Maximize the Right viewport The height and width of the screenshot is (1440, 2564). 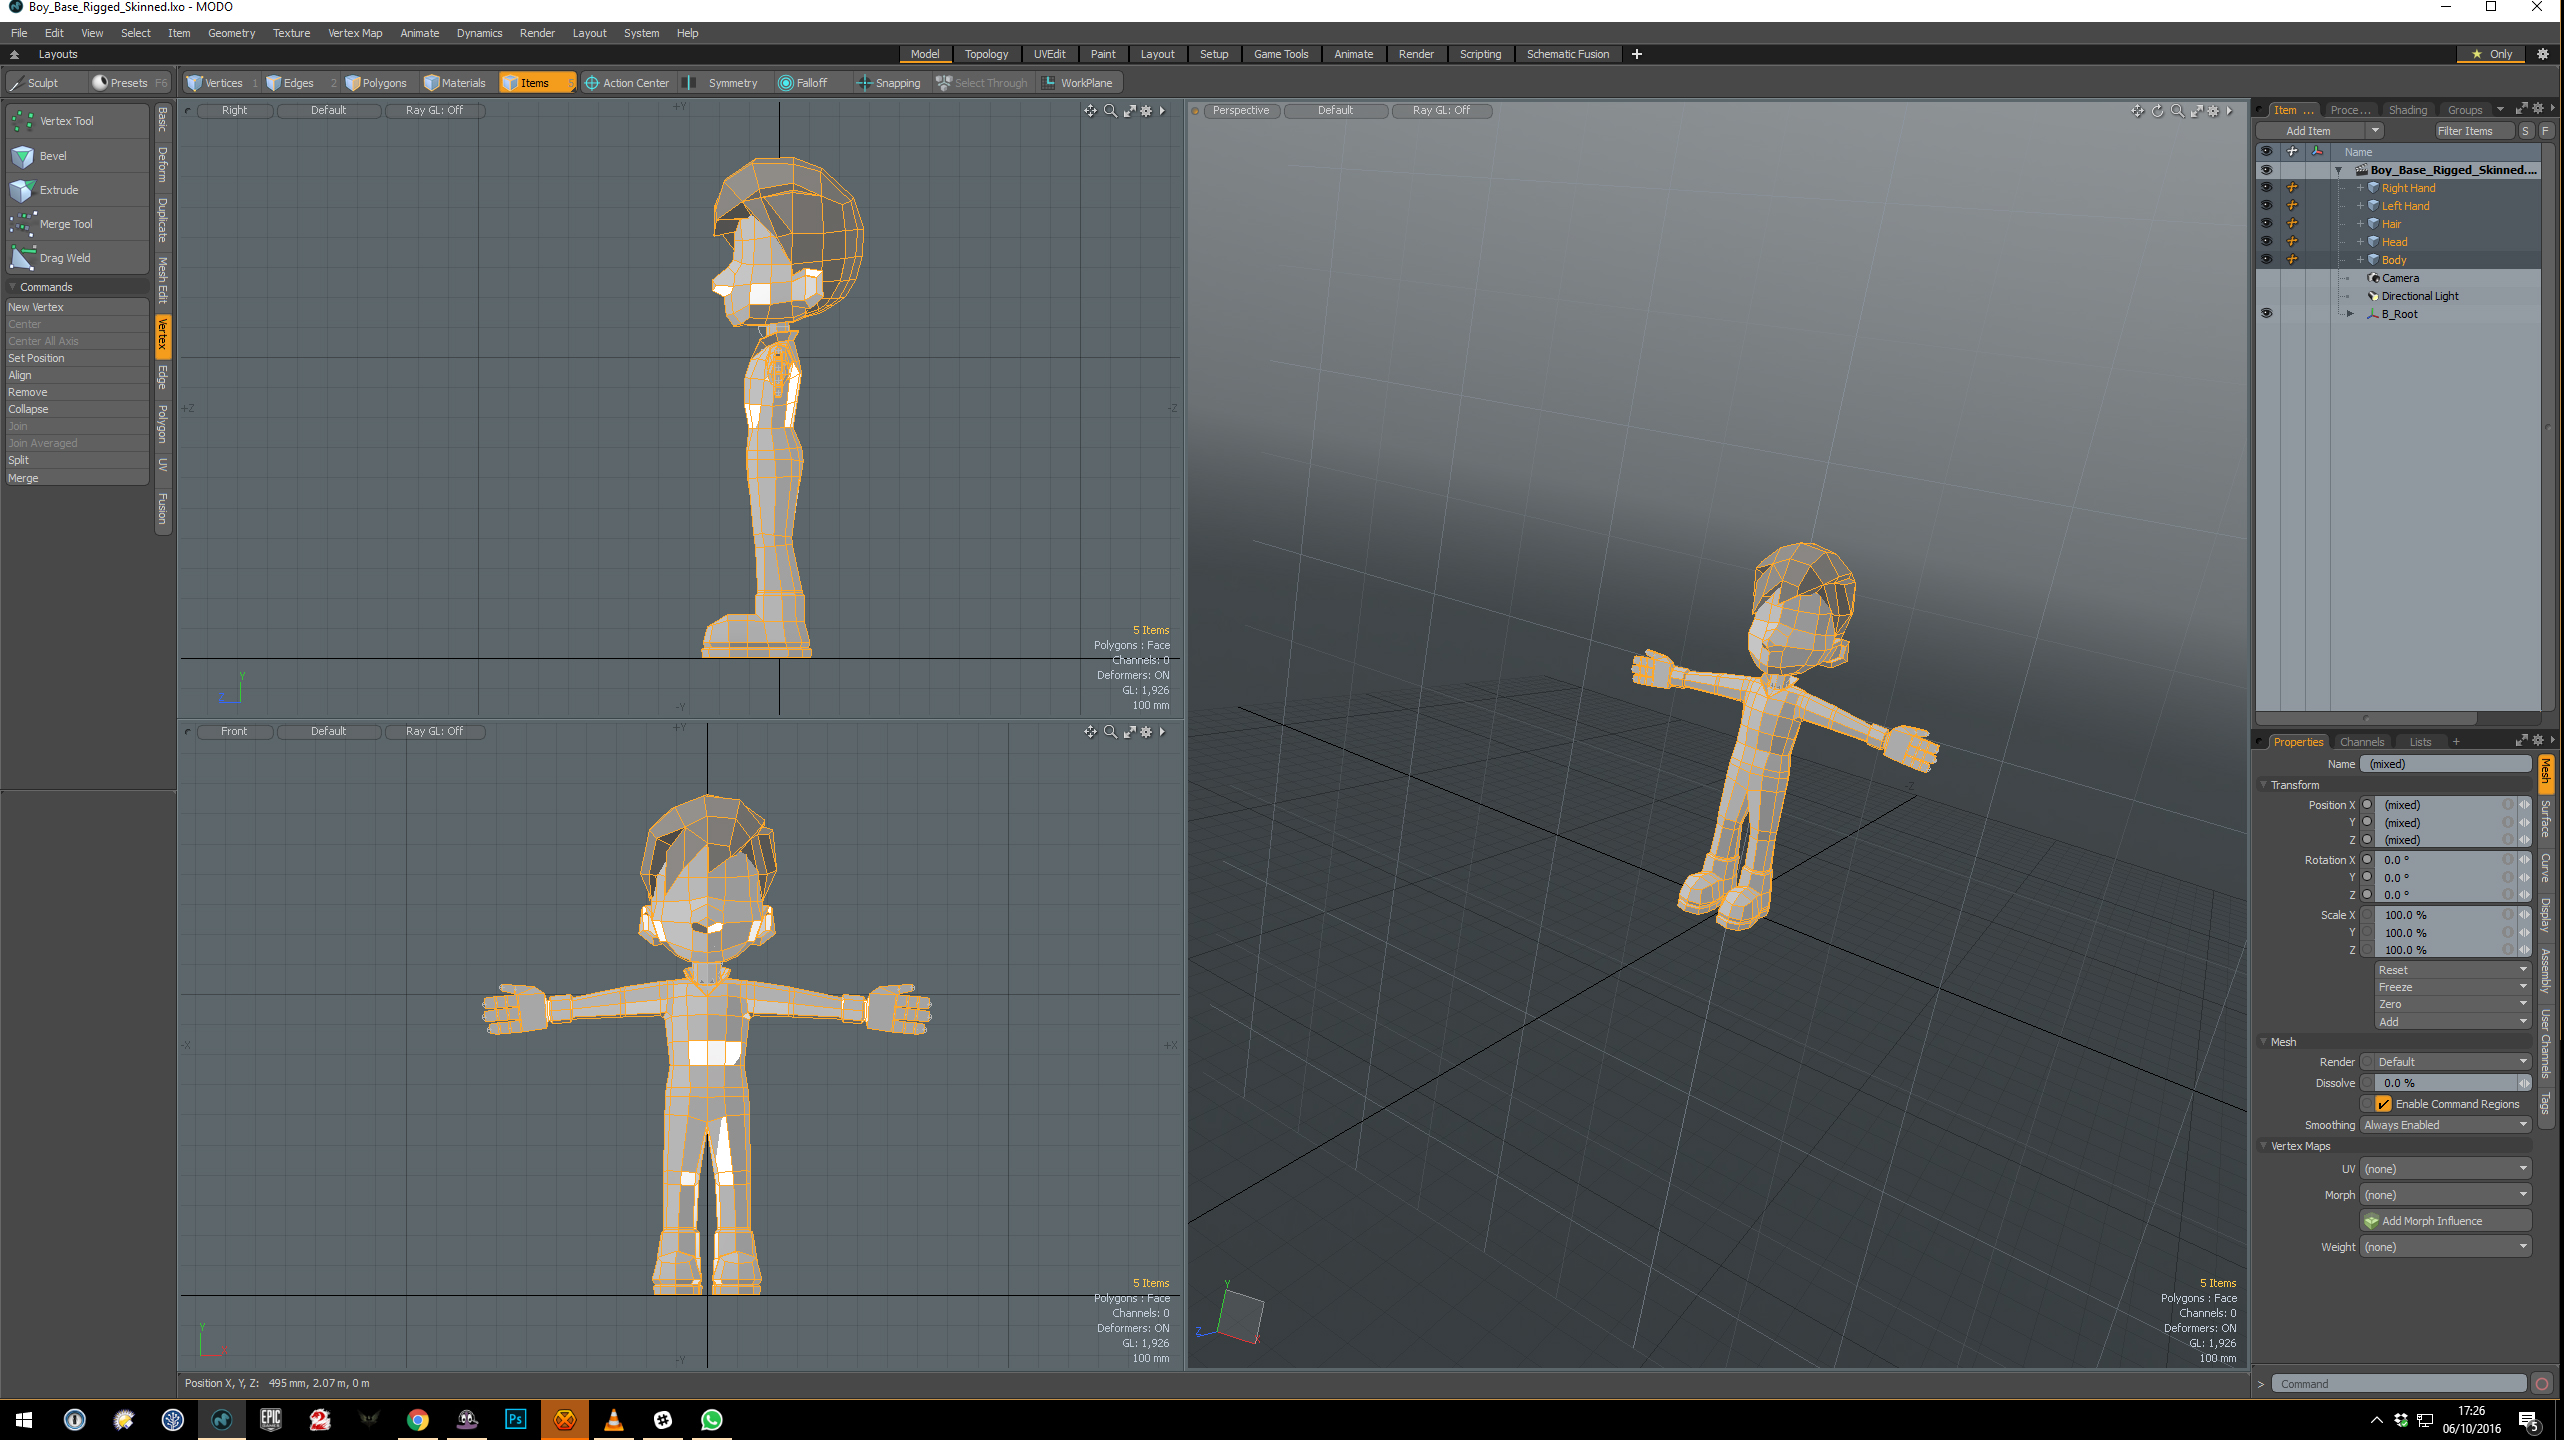[1129, 111]
